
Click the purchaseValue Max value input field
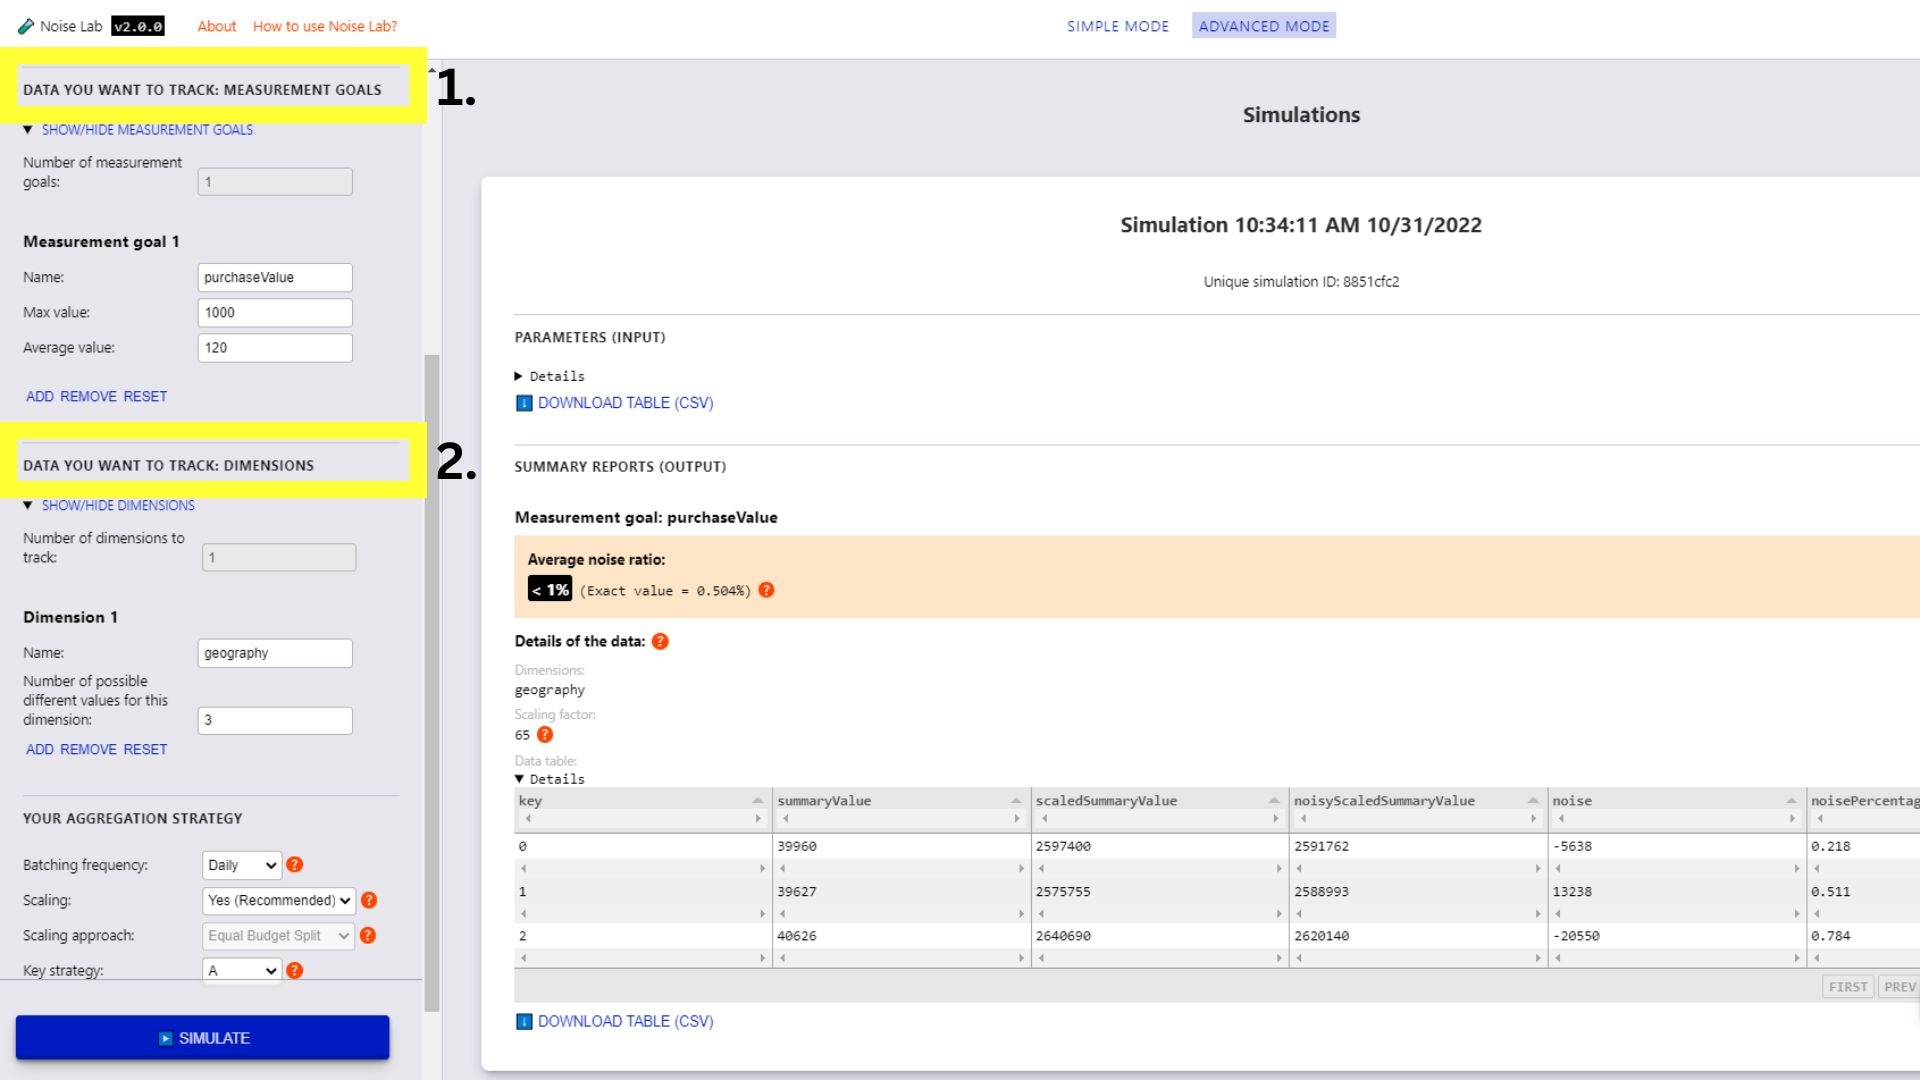(x=276, y=311)
